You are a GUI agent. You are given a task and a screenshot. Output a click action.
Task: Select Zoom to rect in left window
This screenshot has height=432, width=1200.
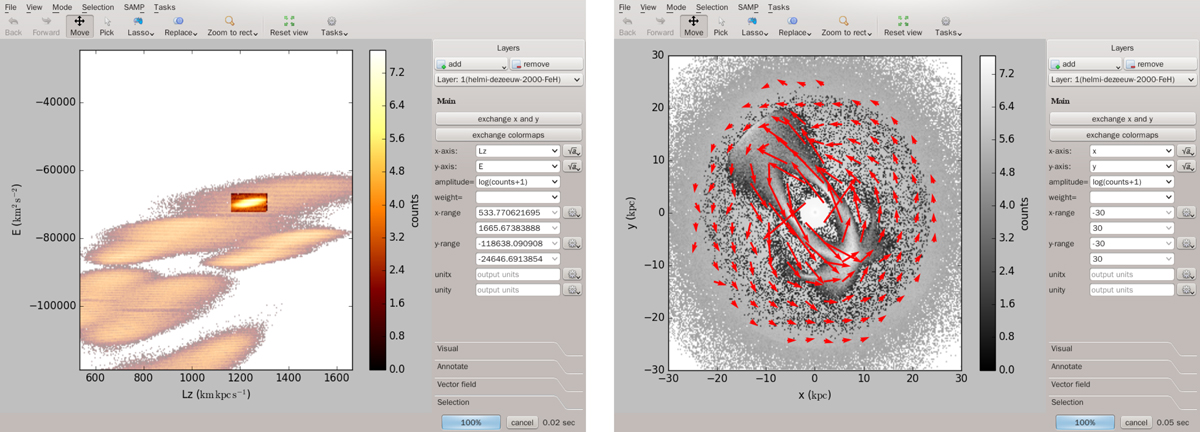232,25
